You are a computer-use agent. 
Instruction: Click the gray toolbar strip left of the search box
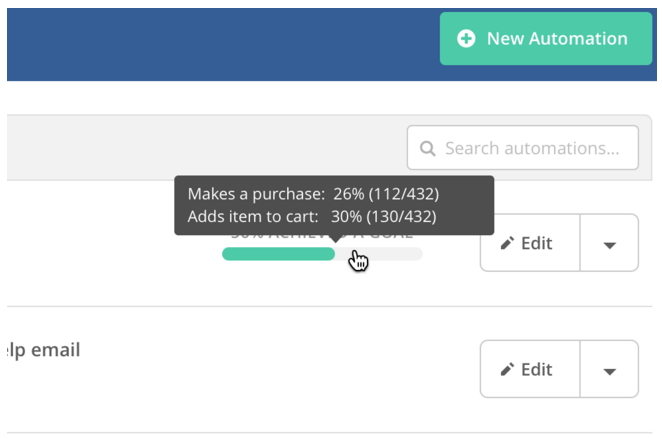pyautogui.click(x=200, y=148)
